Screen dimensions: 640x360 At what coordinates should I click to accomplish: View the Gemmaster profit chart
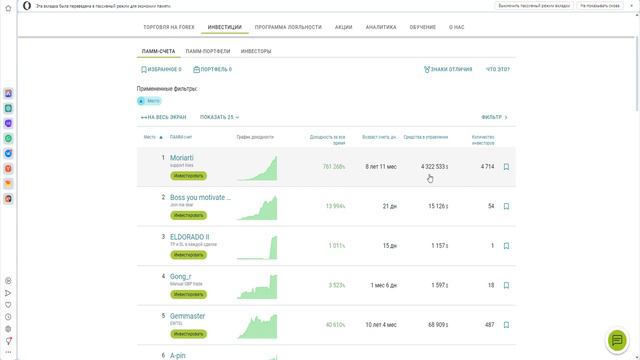click(257, 326)
